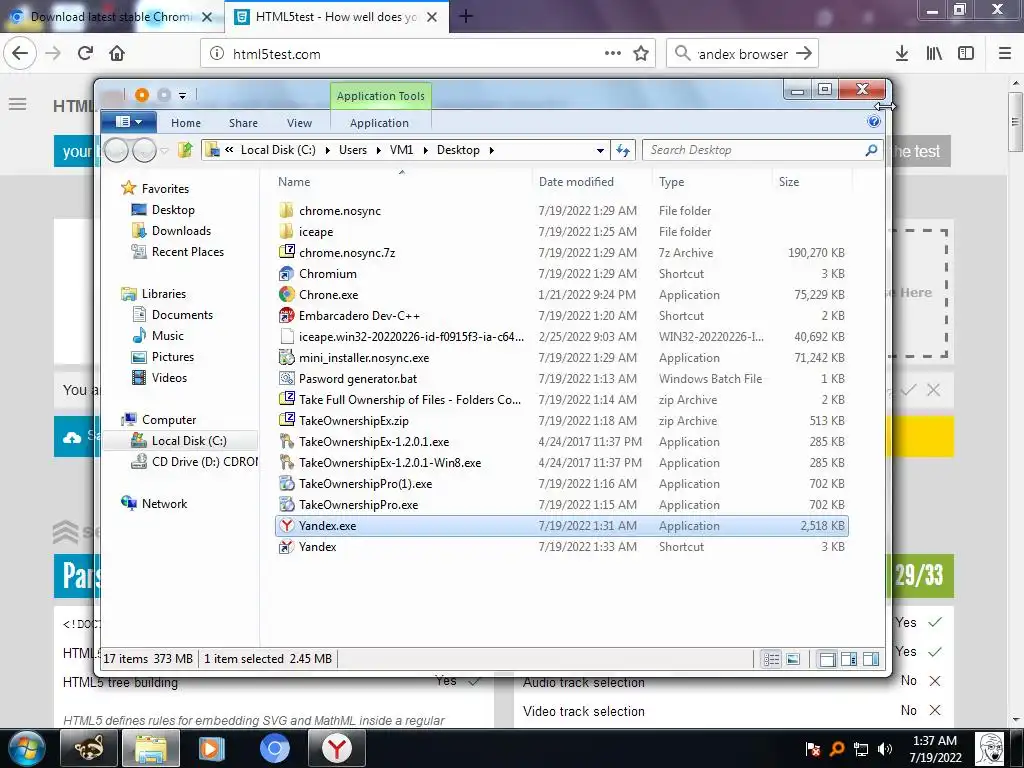Open media player from the taskbar
Image resolution: width=1024 pixels, height=768 pixels.
pyautogui.click(x=212, y=748)
